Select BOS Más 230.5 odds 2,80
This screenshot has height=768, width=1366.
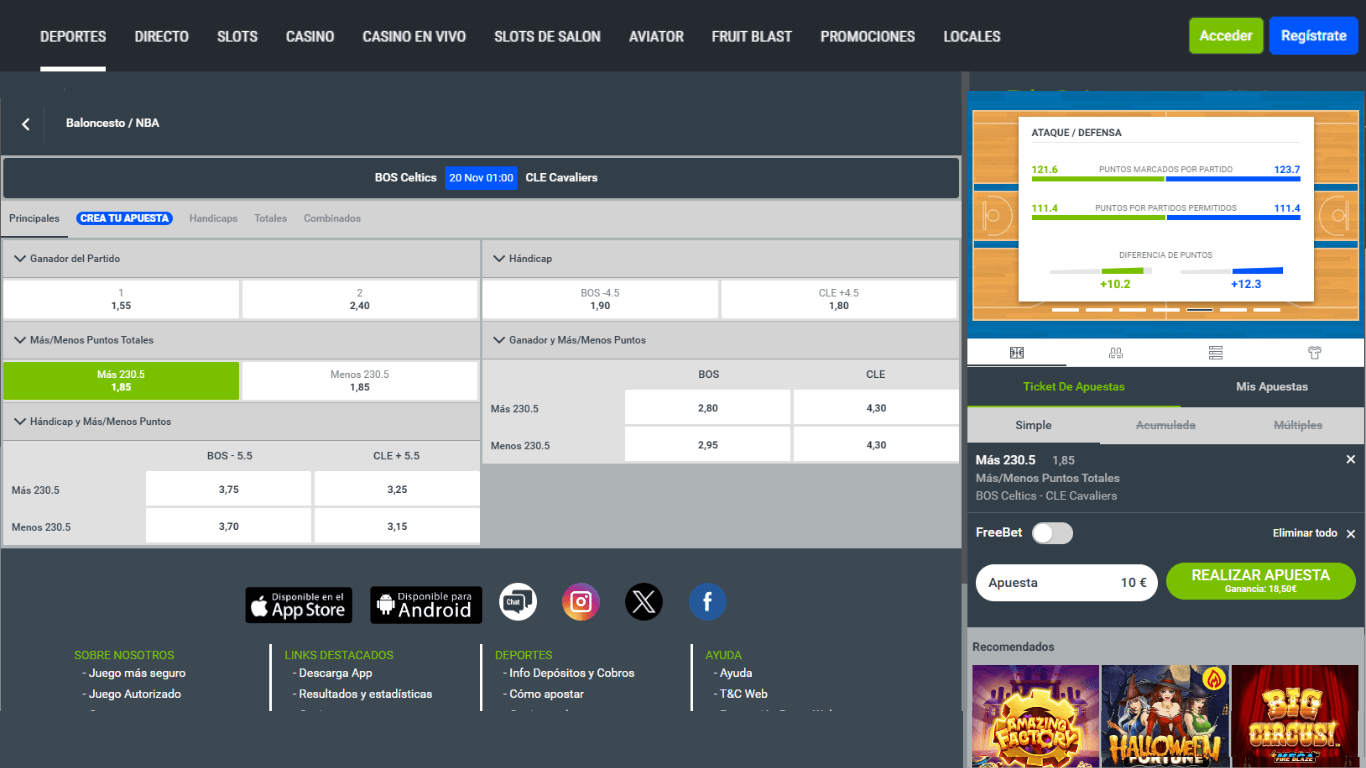pos(708,408)
